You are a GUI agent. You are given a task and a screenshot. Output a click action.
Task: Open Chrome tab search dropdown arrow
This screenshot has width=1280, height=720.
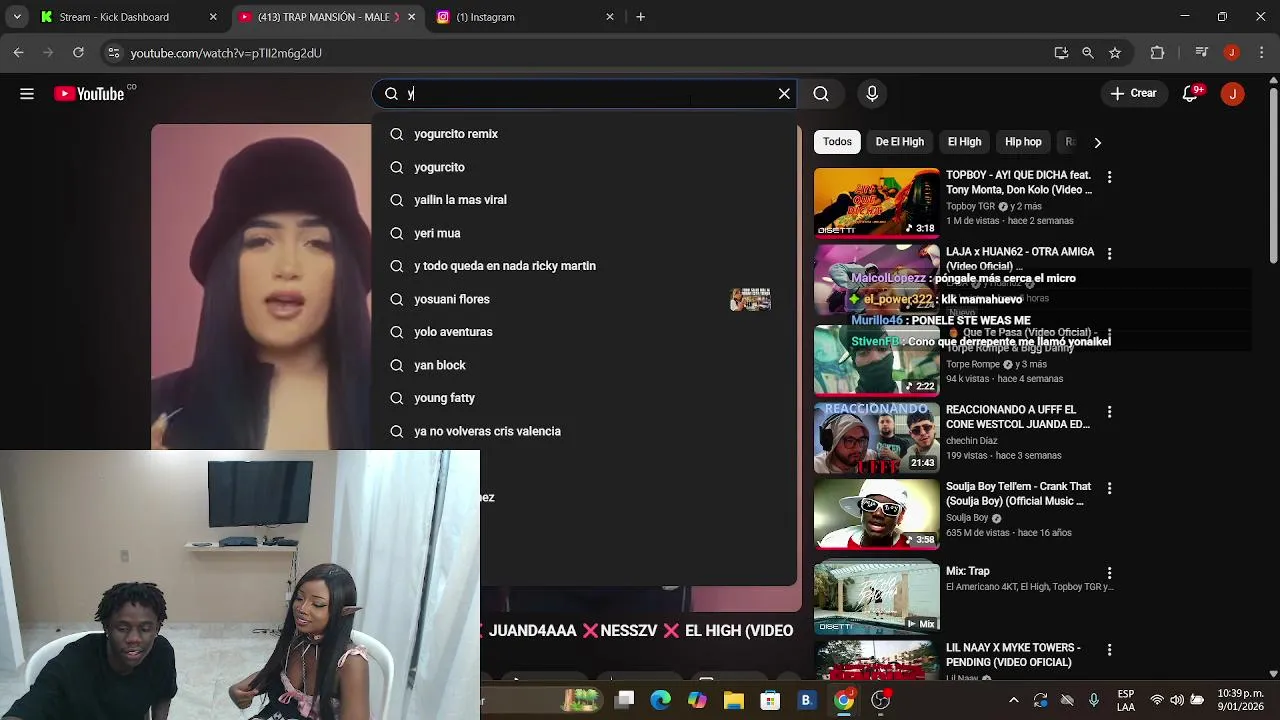17,17
